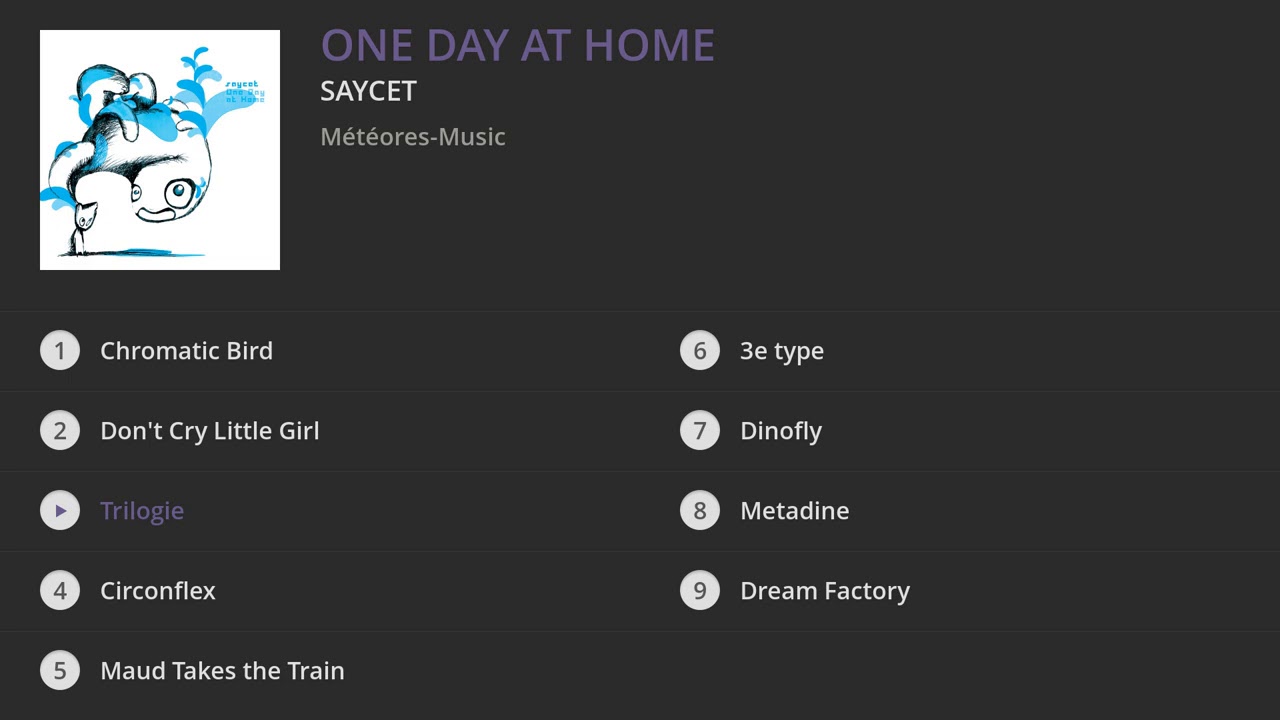Select the highlighted Trilogie track title
The image size is (1280, 720).
click(142, 511)
